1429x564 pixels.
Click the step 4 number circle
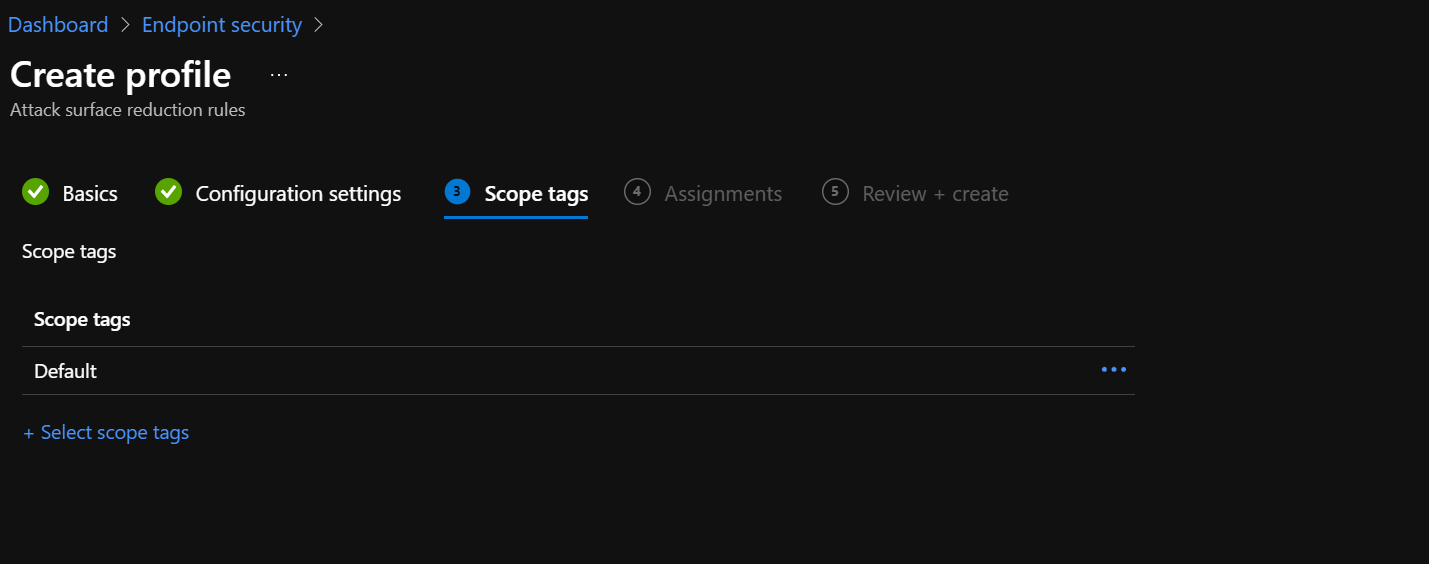click(x=637, y=192)
